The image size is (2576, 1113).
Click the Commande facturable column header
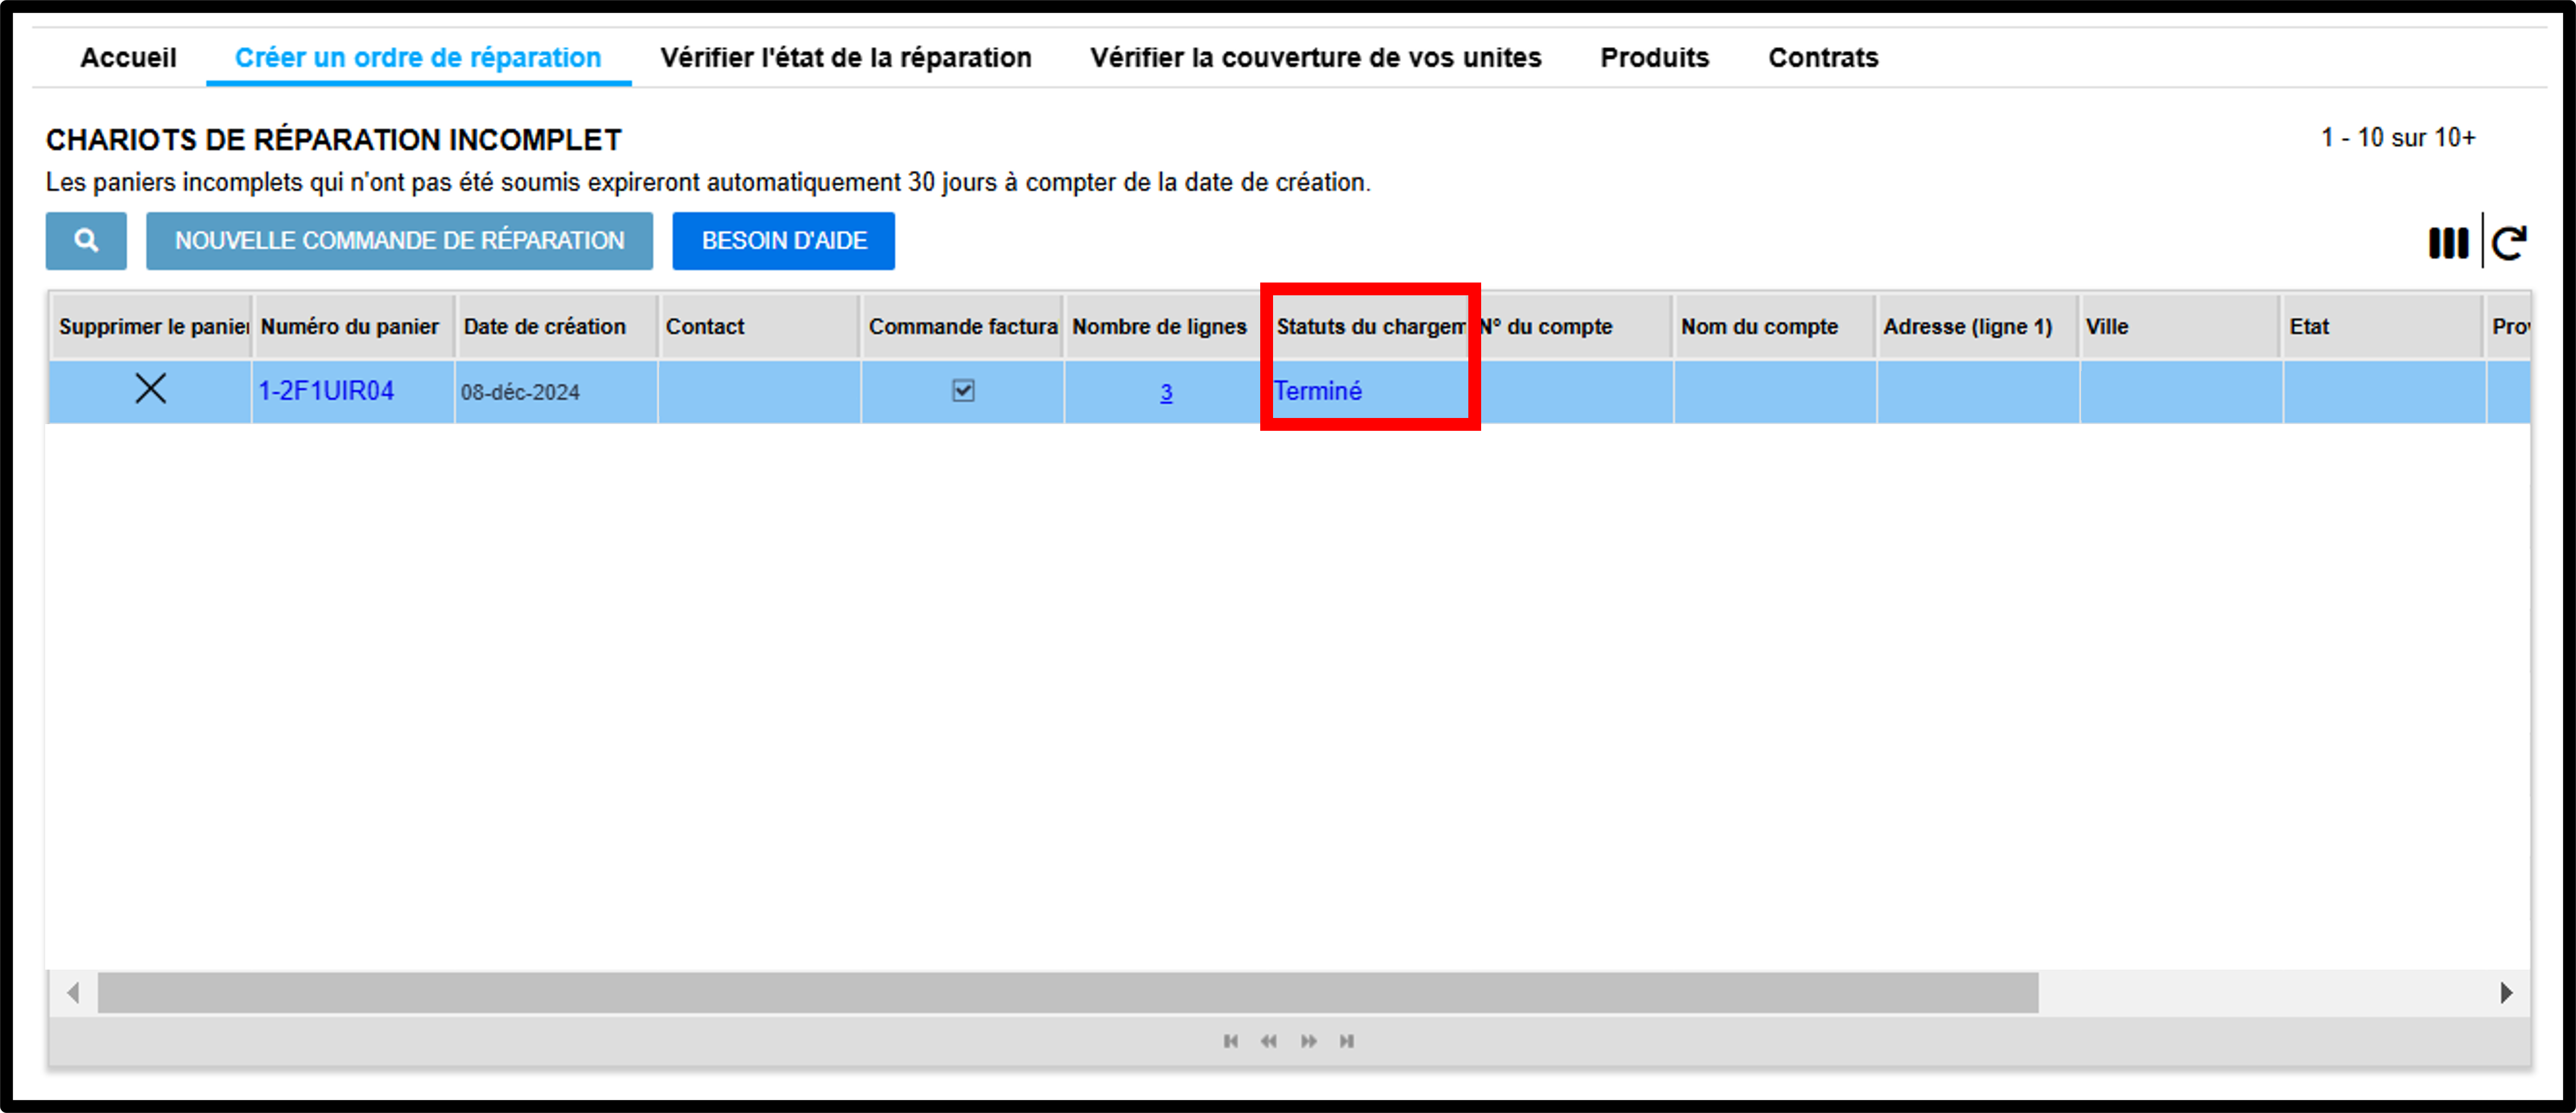click(963, 327)
